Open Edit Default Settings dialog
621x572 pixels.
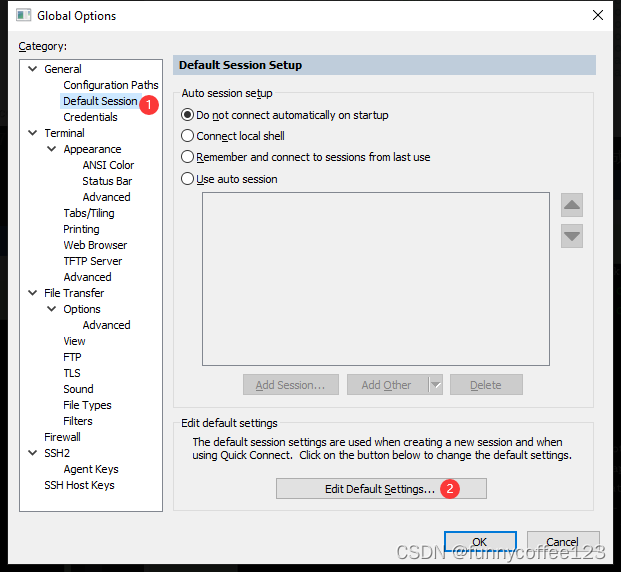click(x=381, y=488)
